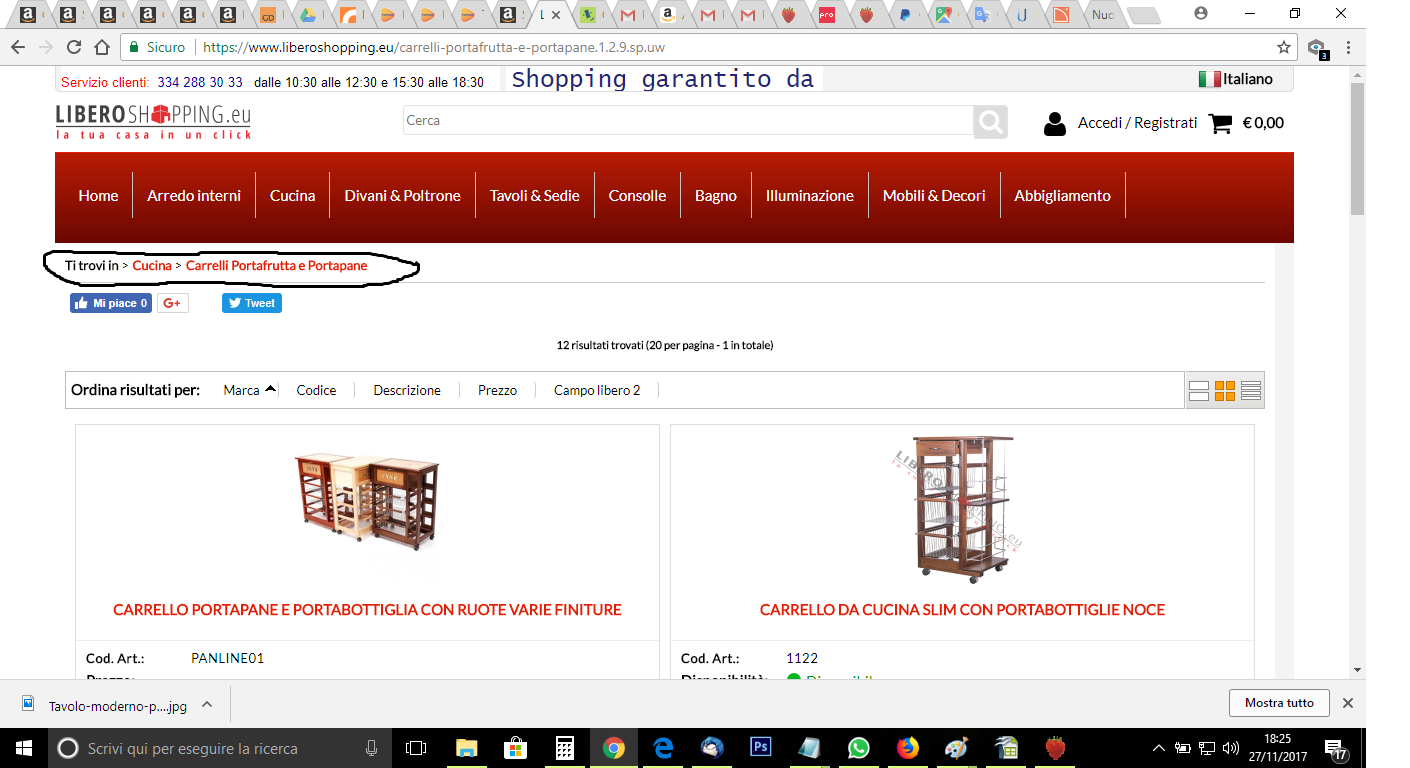The image size is (1410, 768).
Task: Open the Illuminazione menu
Action: (810, 196)
